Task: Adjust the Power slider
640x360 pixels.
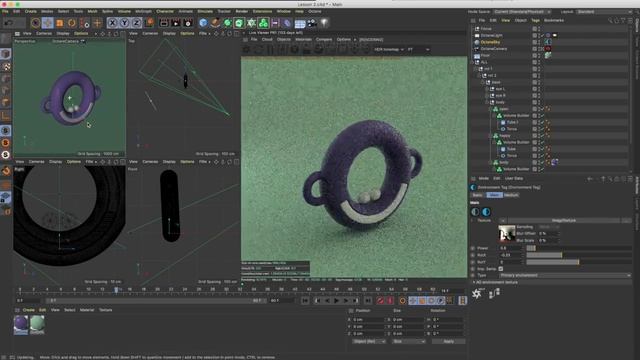Action: point(578,248)
